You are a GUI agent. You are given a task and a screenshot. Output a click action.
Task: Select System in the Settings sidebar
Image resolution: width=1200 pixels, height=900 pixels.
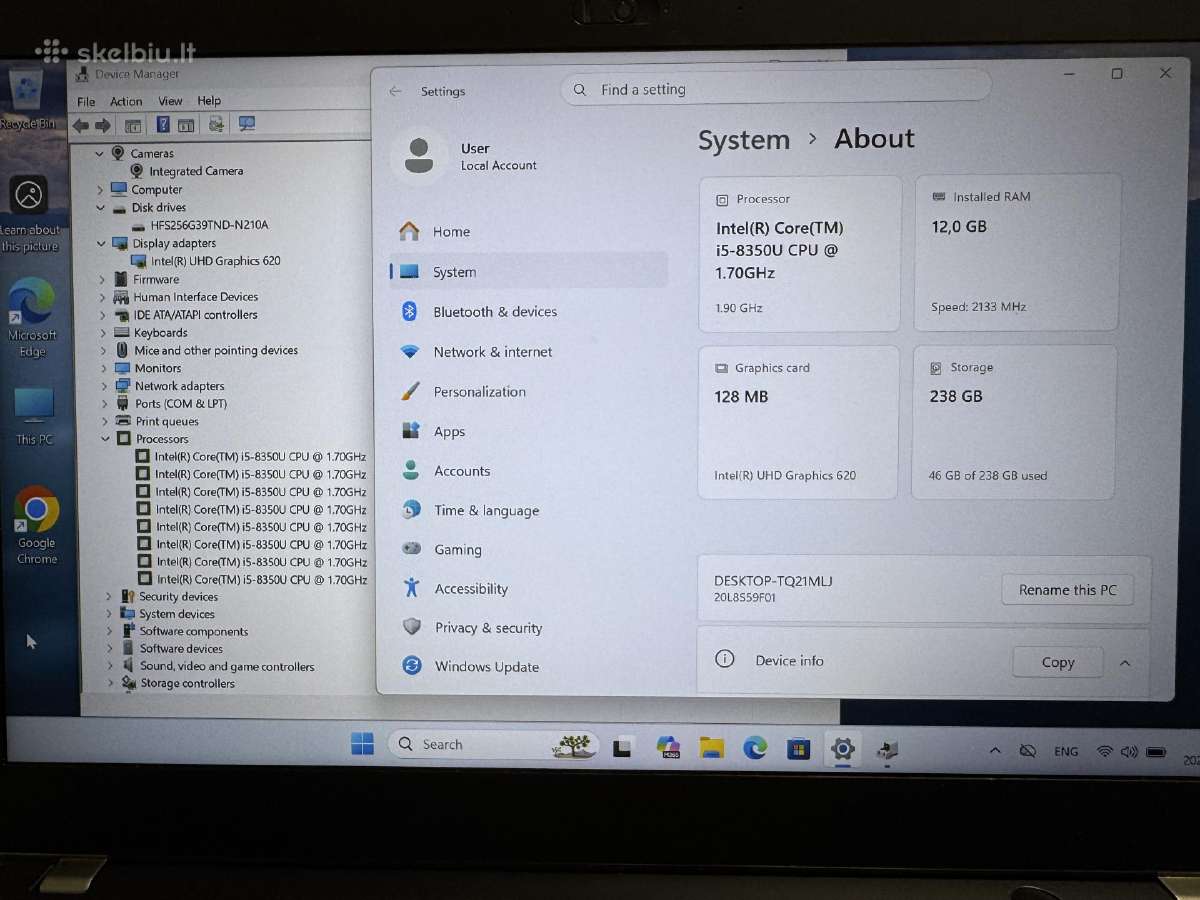(528, 271)
